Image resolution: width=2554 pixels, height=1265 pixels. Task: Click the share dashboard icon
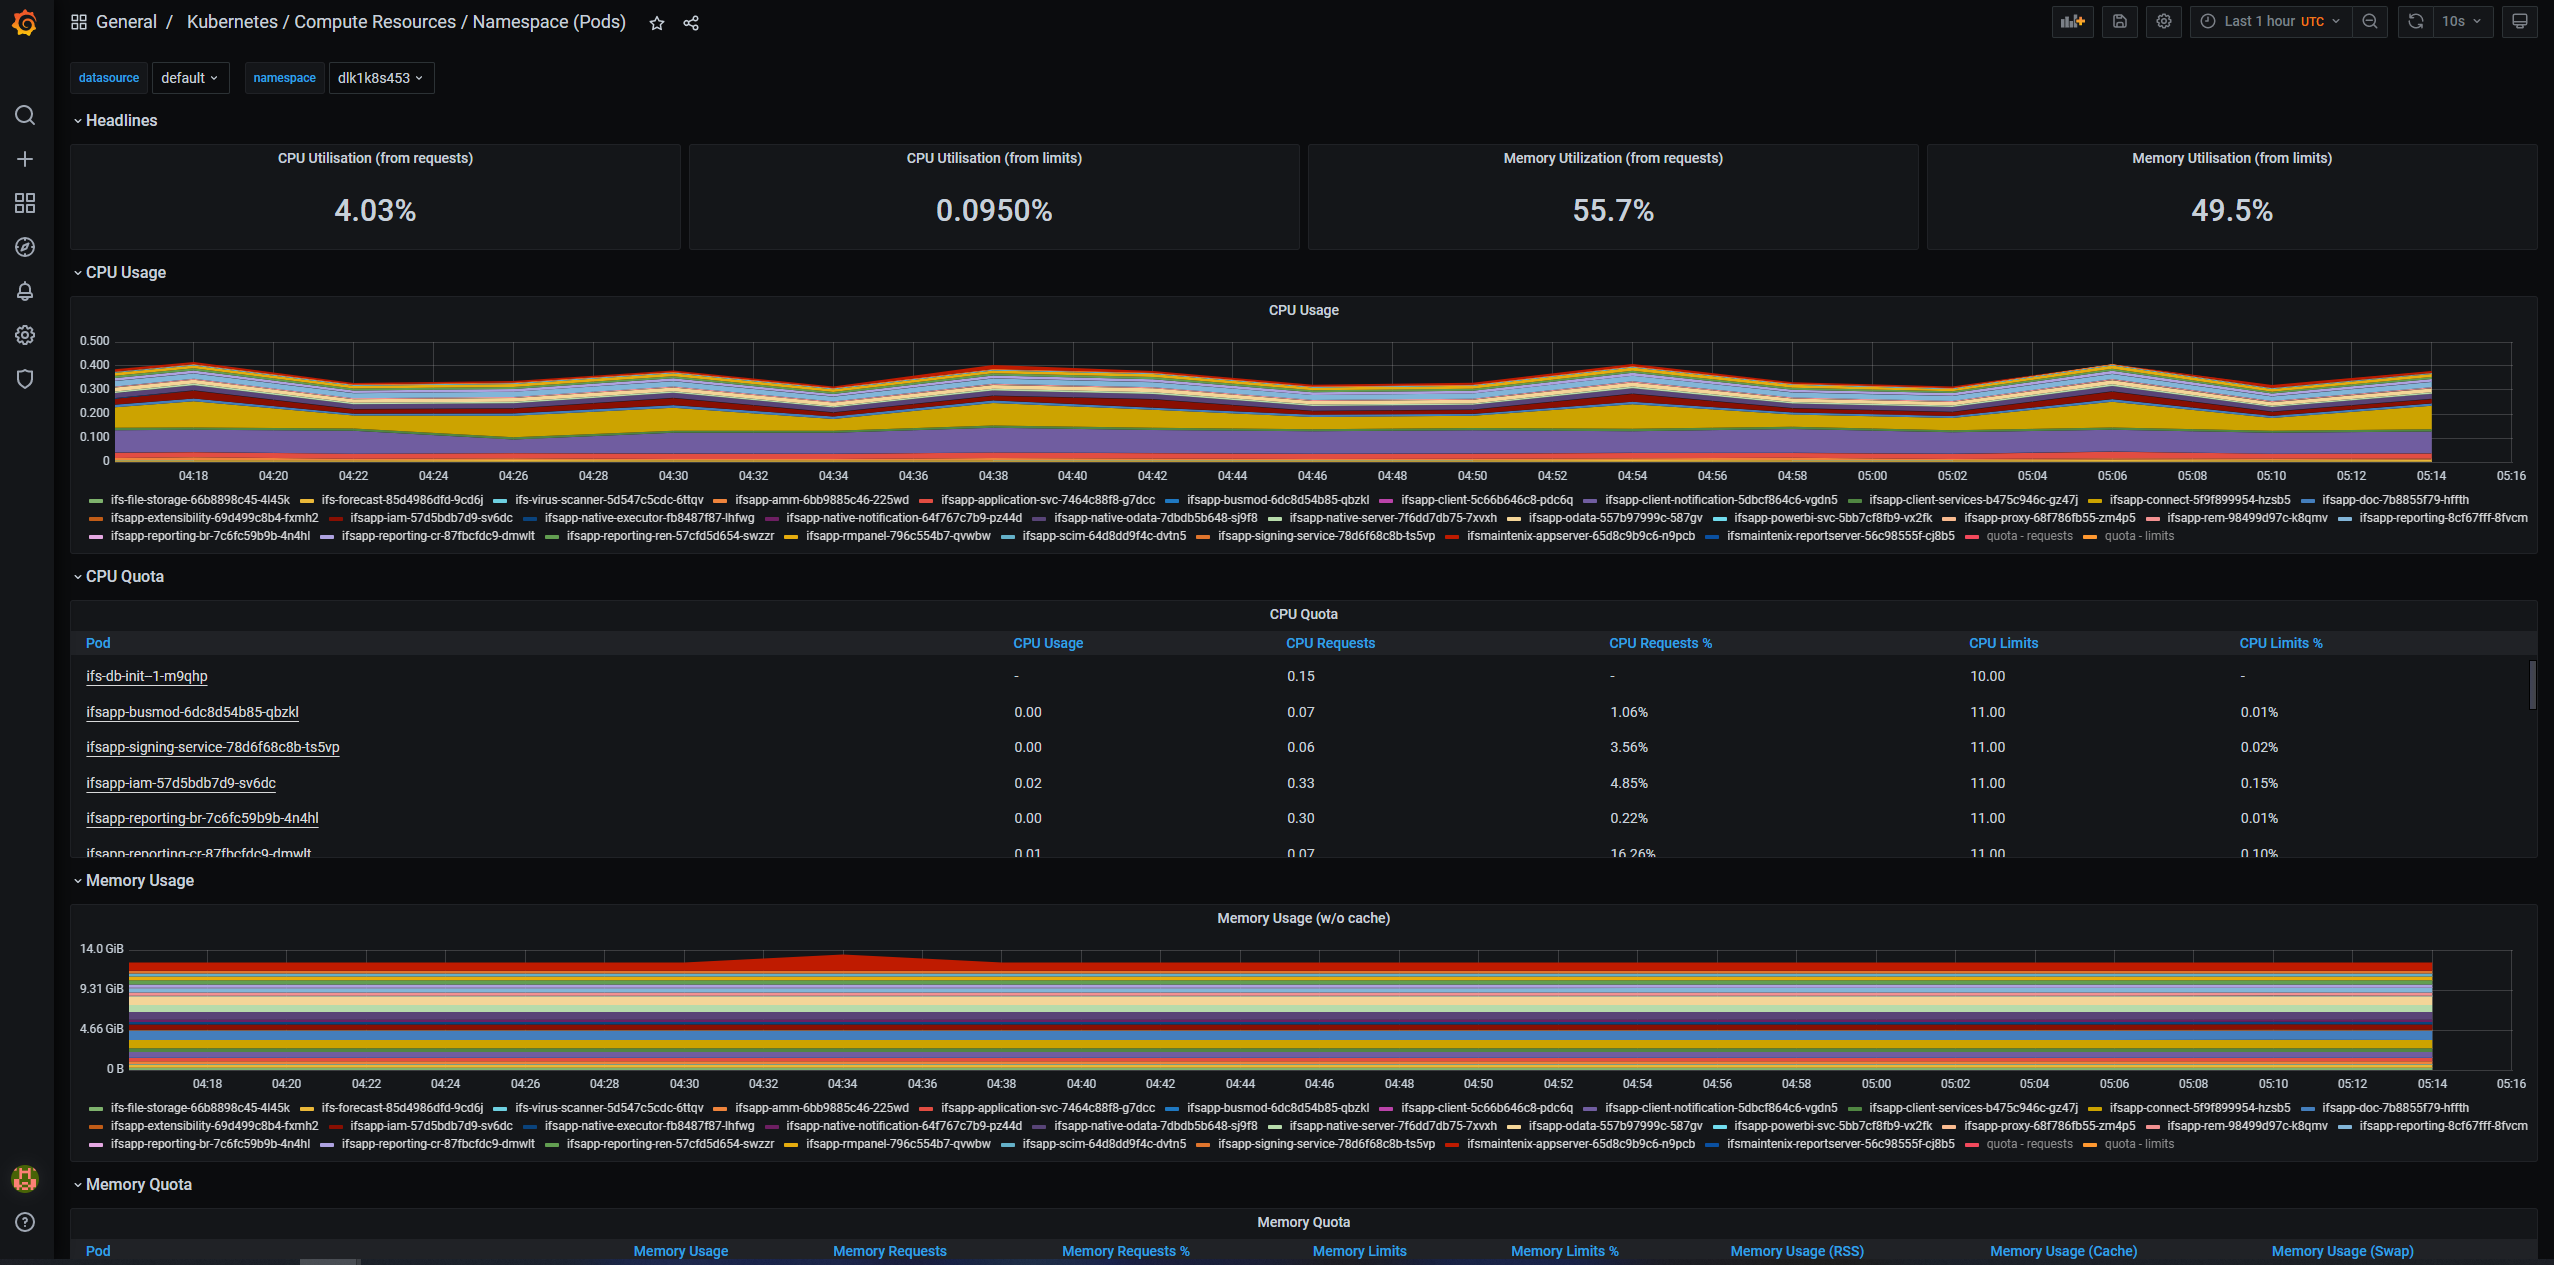[691, 22]
